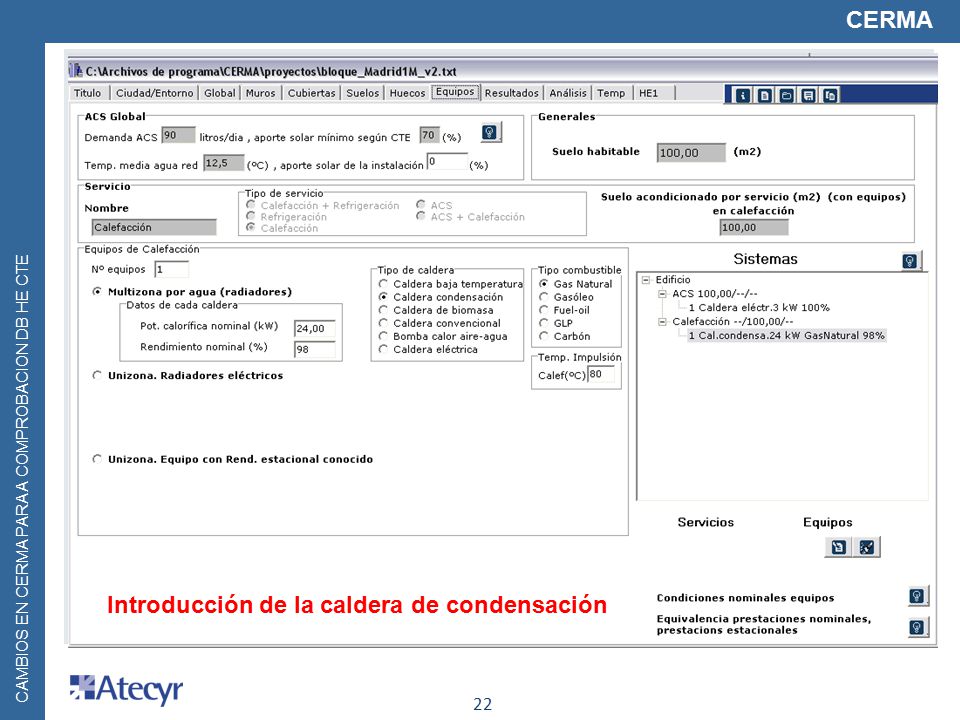Open the Temp tab
The width and height of the screenshot is (960, 720).
pyautogui.click(x=611, y=93)
